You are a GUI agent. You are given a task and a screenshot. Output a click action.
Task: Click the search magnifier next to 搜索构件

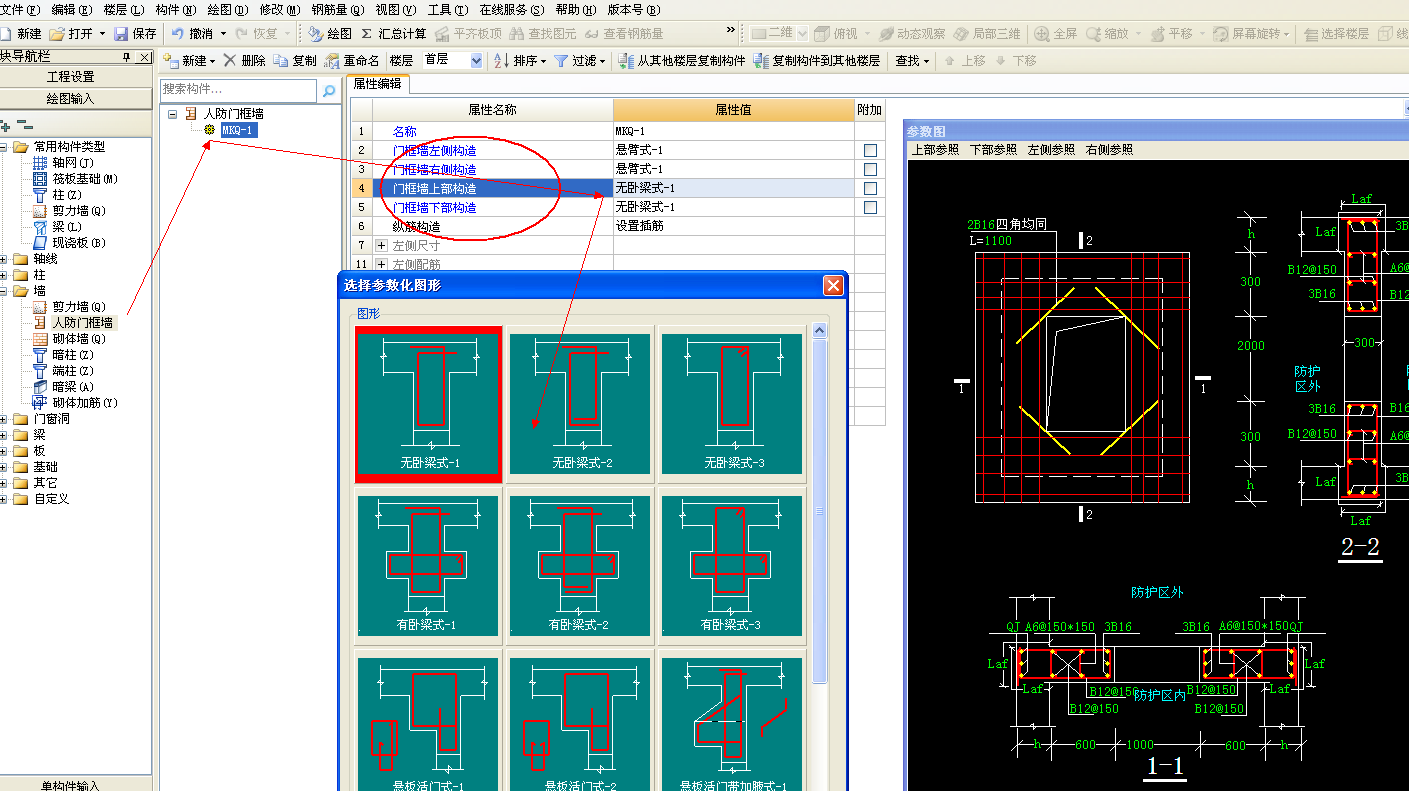click(x=328, y=91)
